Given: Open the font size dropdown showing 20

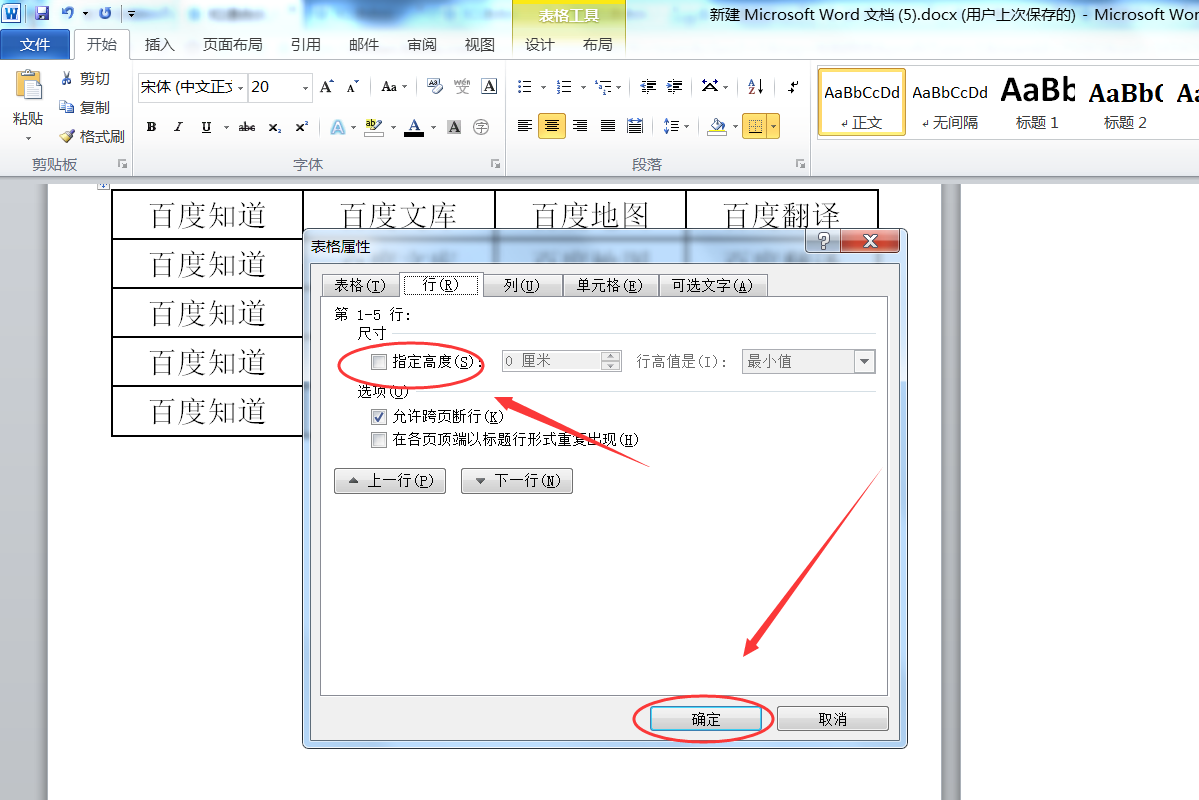Looking at the screenshot, I should click(306, 87).
